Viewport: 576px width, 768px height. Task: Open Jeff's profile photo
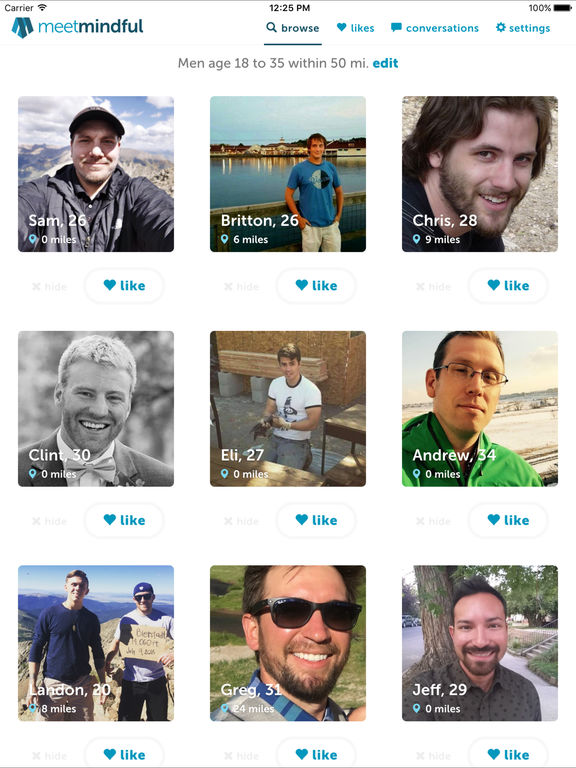[480, 643]
